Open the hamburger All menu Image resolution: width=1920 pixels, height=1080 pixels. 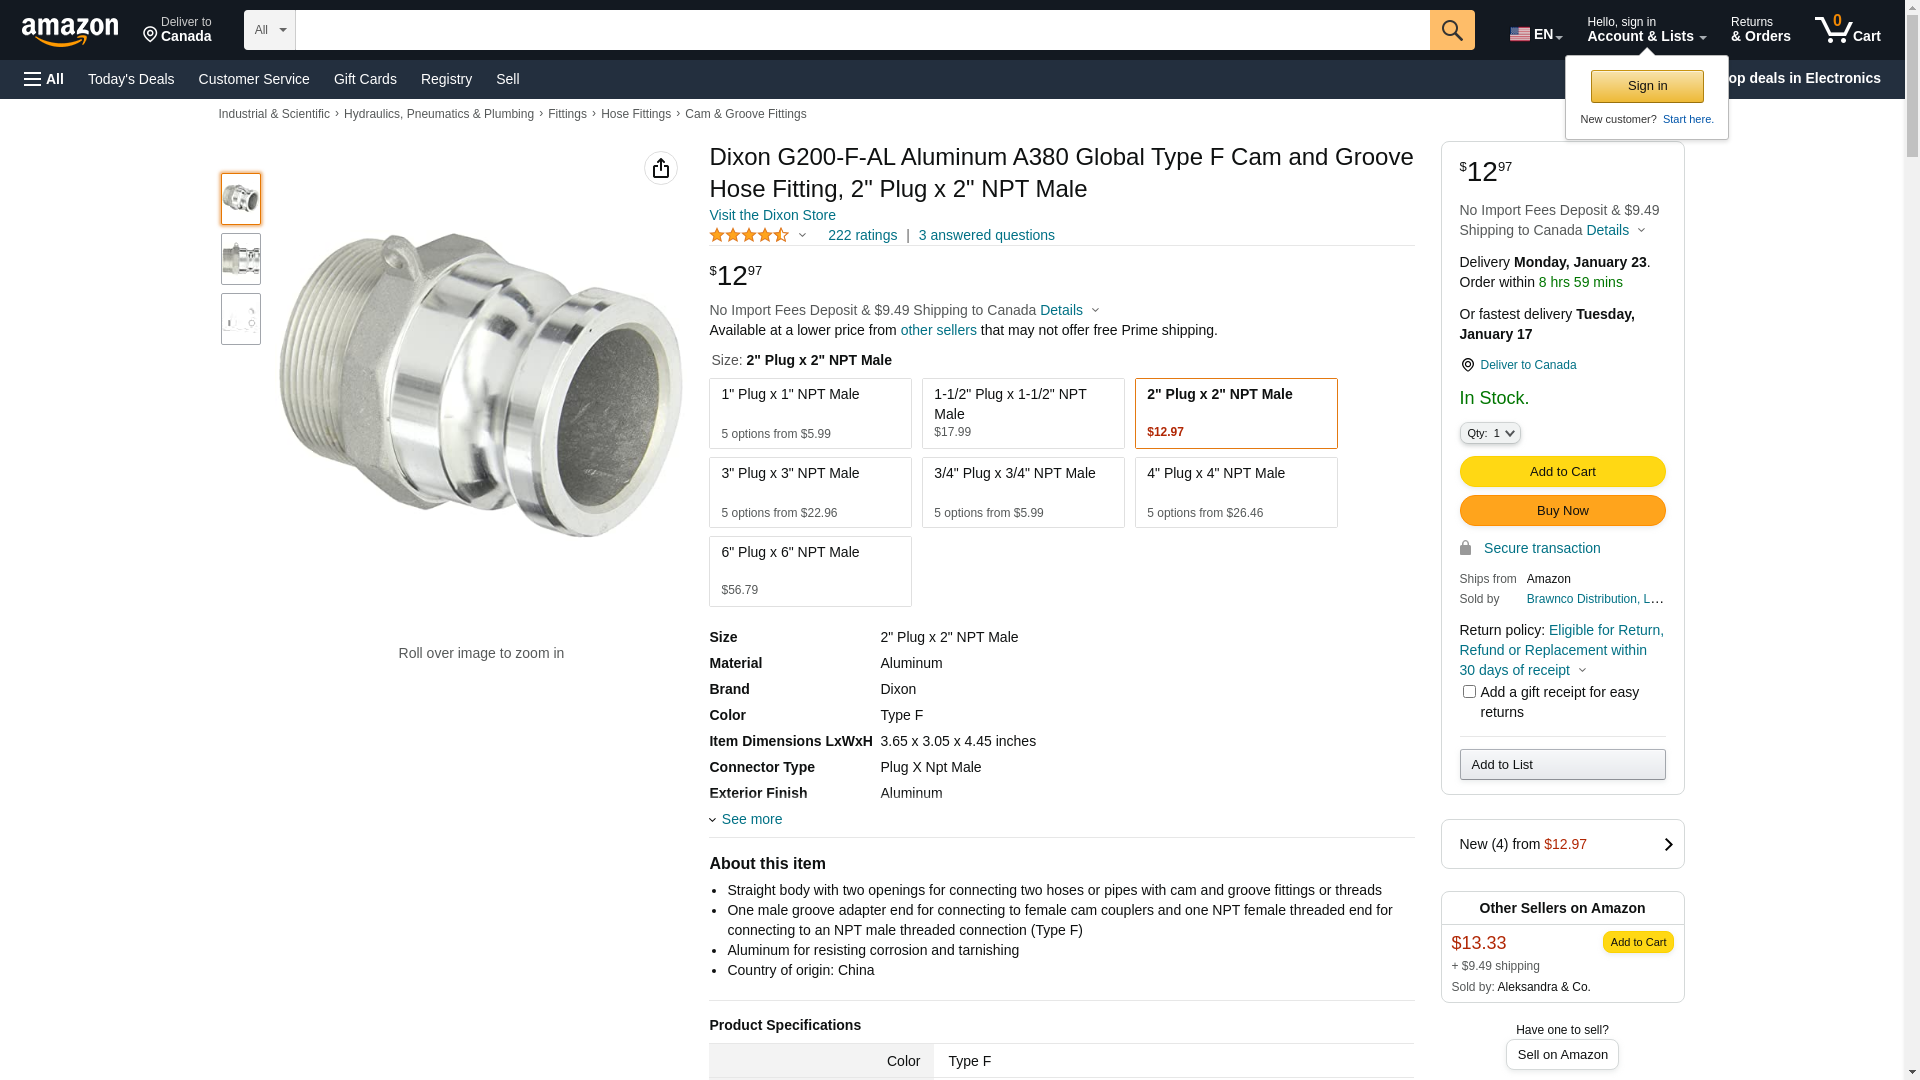44,79
